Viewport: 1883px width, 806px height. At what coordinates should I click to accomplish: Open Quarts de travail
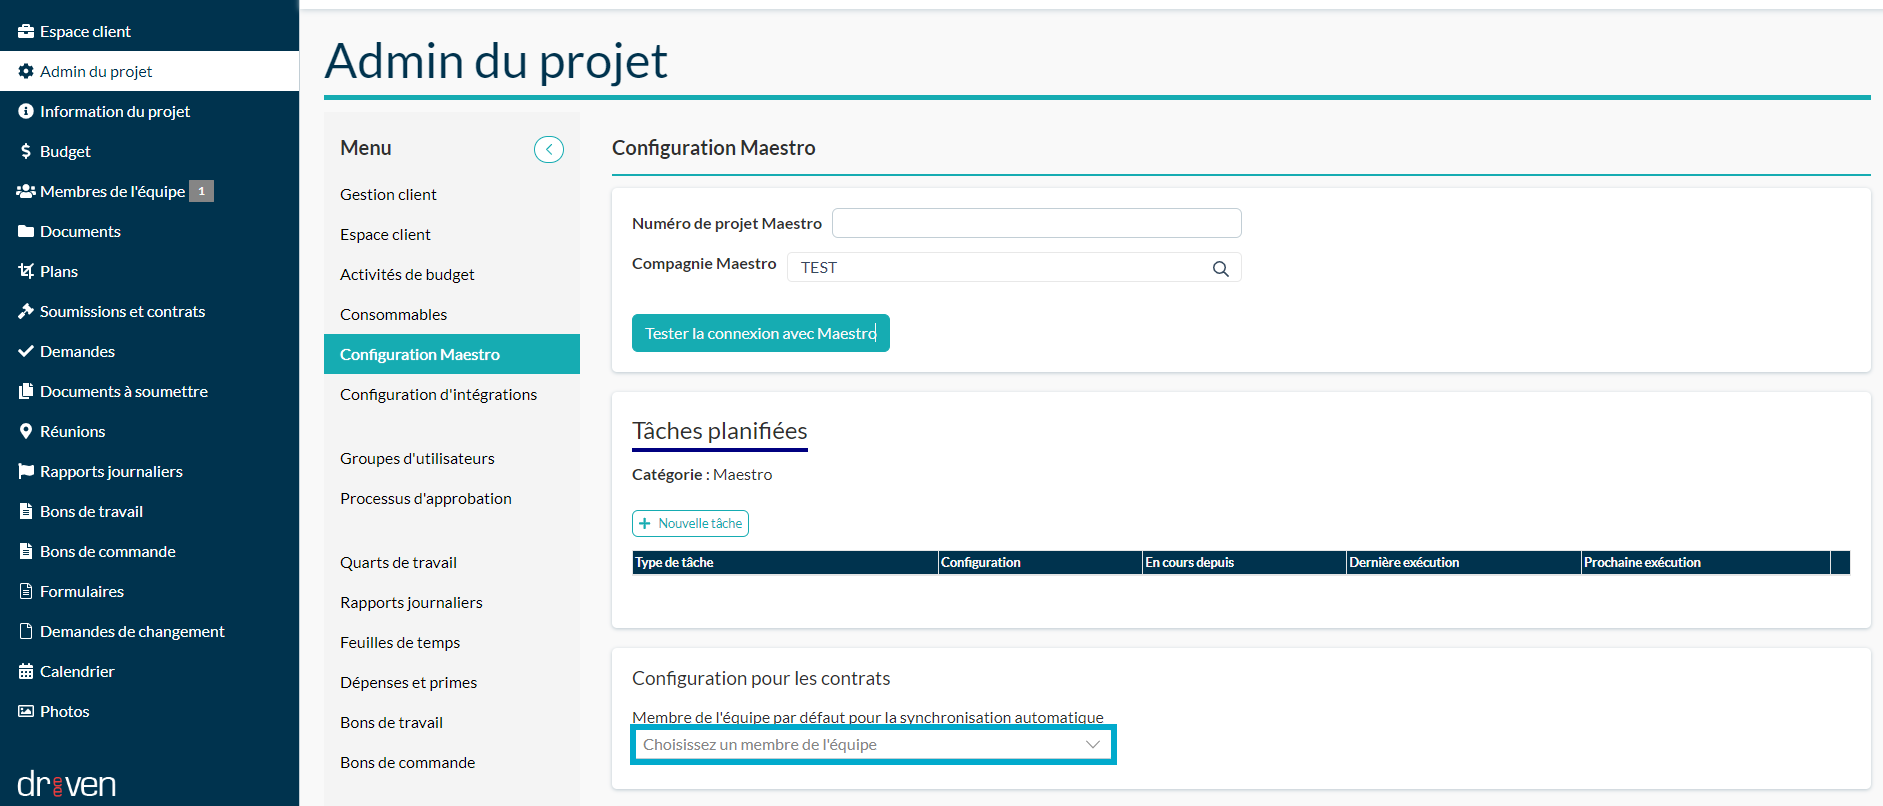[452, 562]
